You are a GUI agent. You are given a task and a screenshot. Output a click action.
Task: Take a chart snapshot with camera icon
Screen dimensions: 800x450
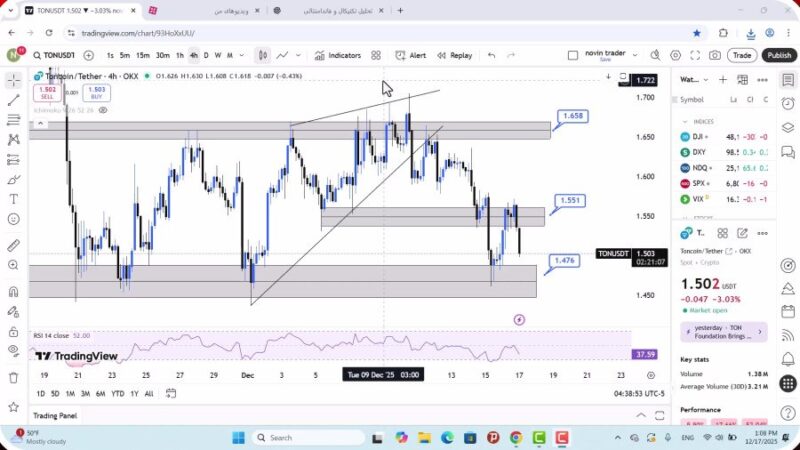[716, 56]
